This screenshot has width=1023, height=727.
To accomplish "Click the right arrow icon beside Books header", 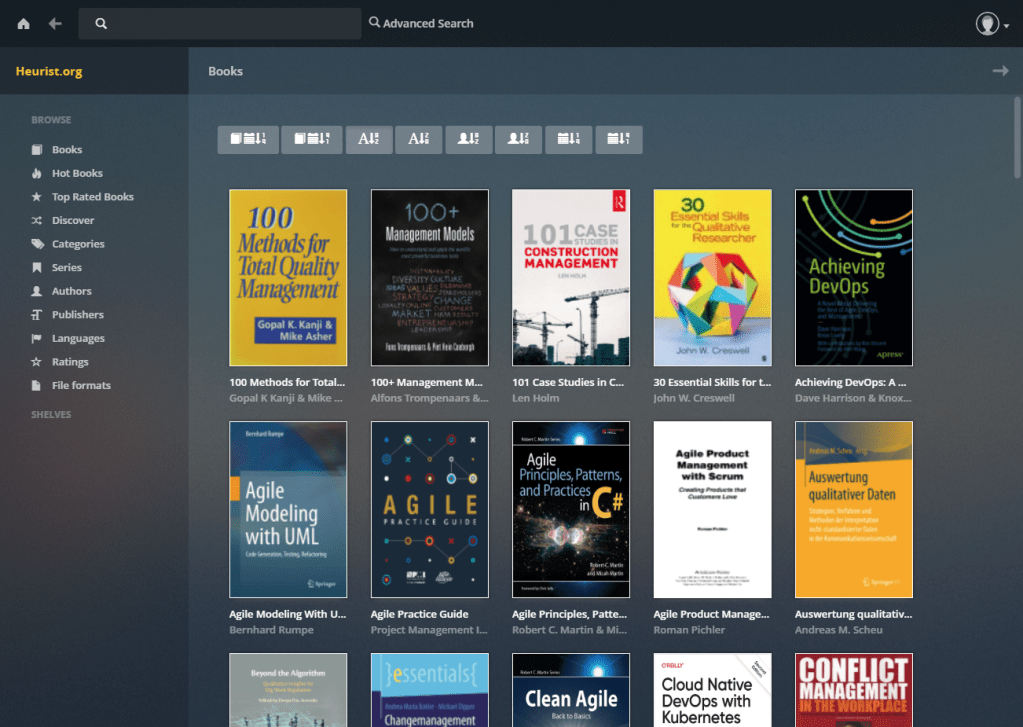I will tap(999, 71).
